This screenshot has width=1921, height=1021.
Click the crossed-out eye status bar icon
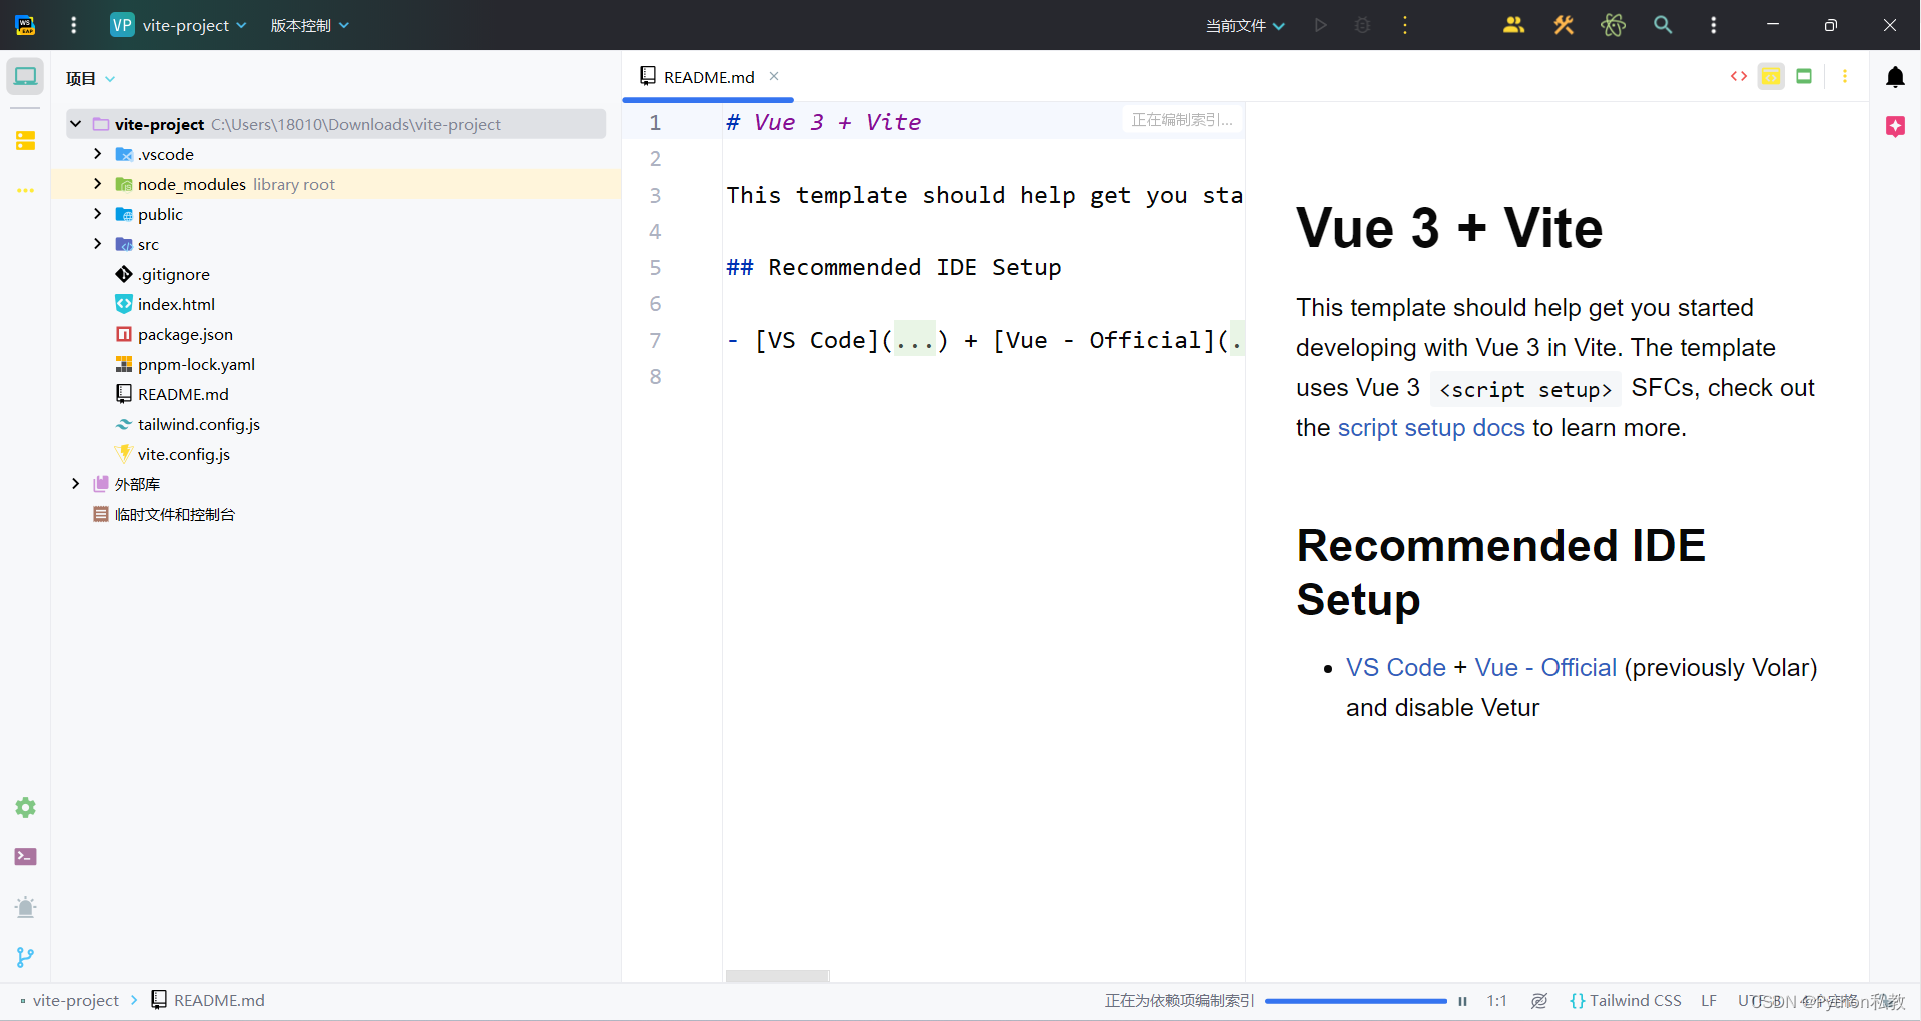pyautogui.click(x=1539, y=1001)
